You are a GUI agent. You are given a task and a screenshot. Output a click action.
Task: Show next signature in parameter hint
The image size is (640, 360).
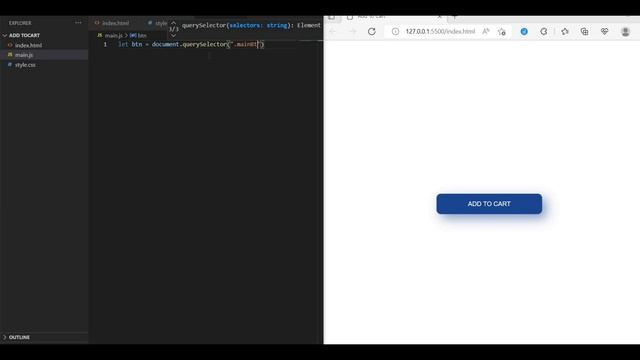tap(173, 36)
